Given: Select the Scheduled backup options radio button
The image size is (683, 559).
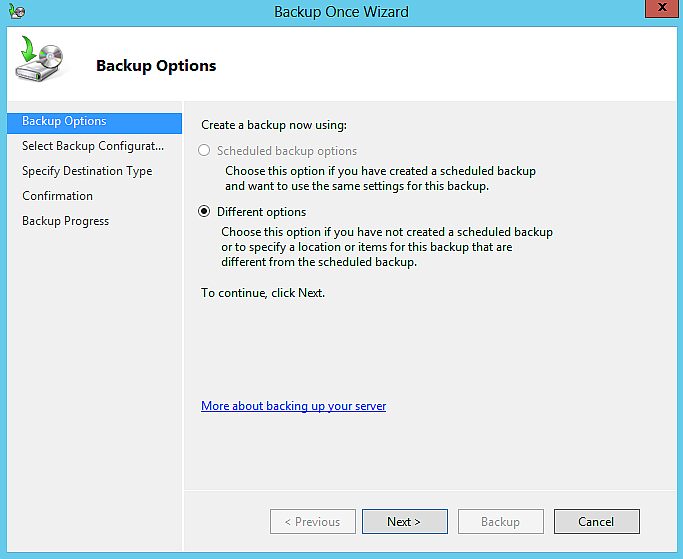Looking at the screenshot, I should point(204,150).
